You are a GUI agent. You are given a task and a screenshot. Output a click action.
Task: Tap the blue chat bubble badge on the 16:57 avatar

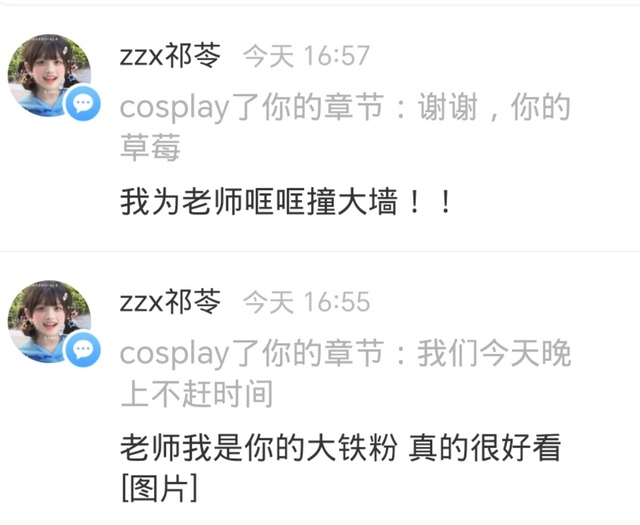point(83,103)
